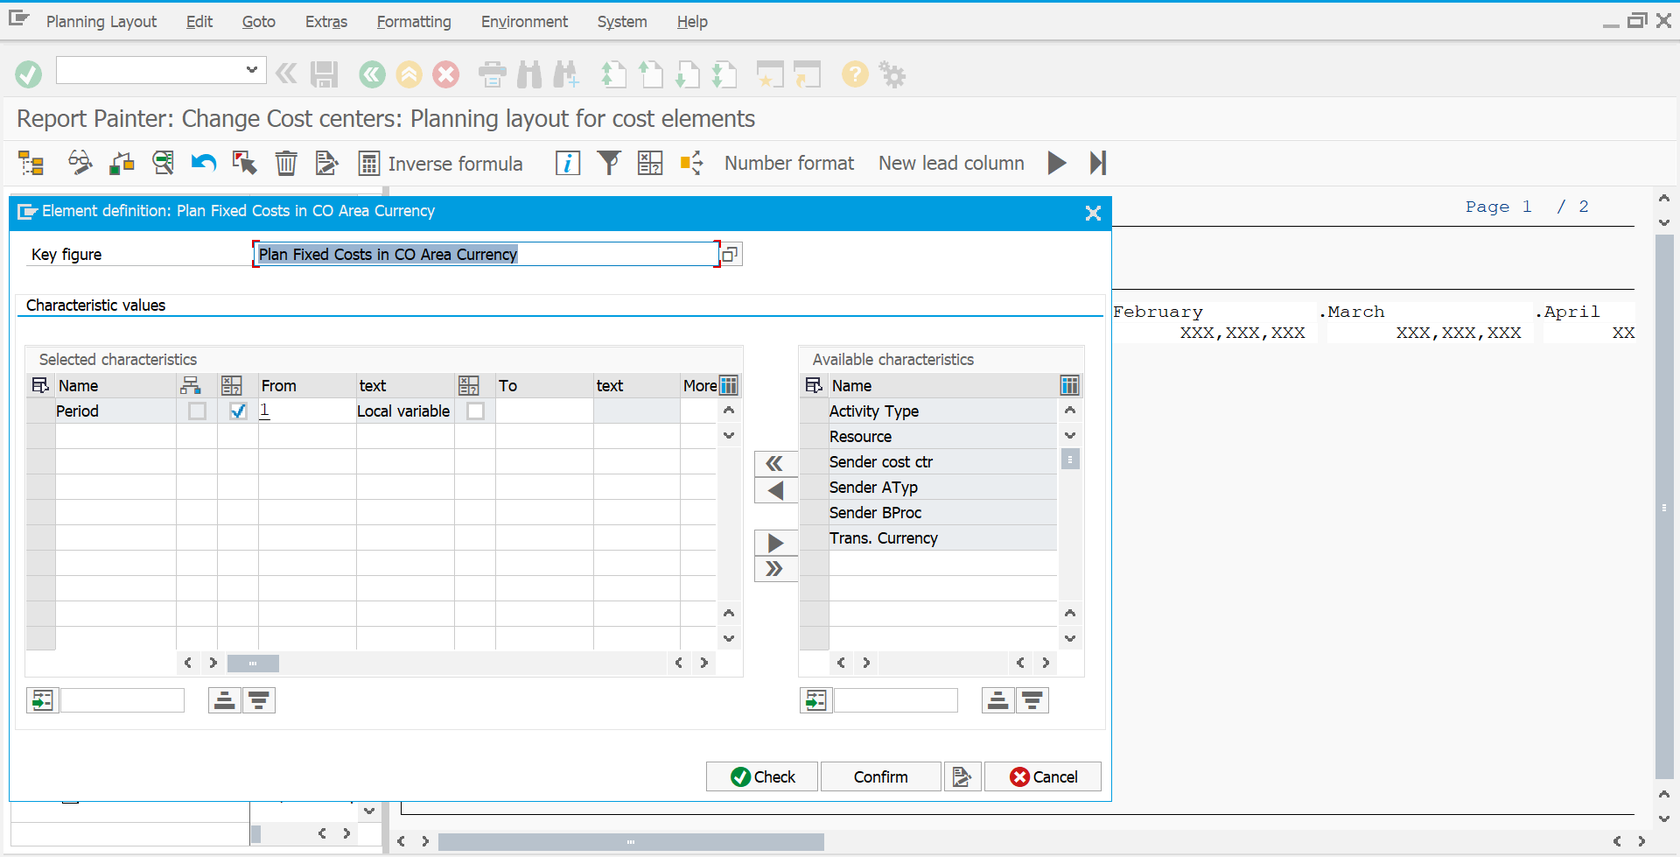
Task: Toggle the set checkbox in Period row
Action: tap(197, 411)
